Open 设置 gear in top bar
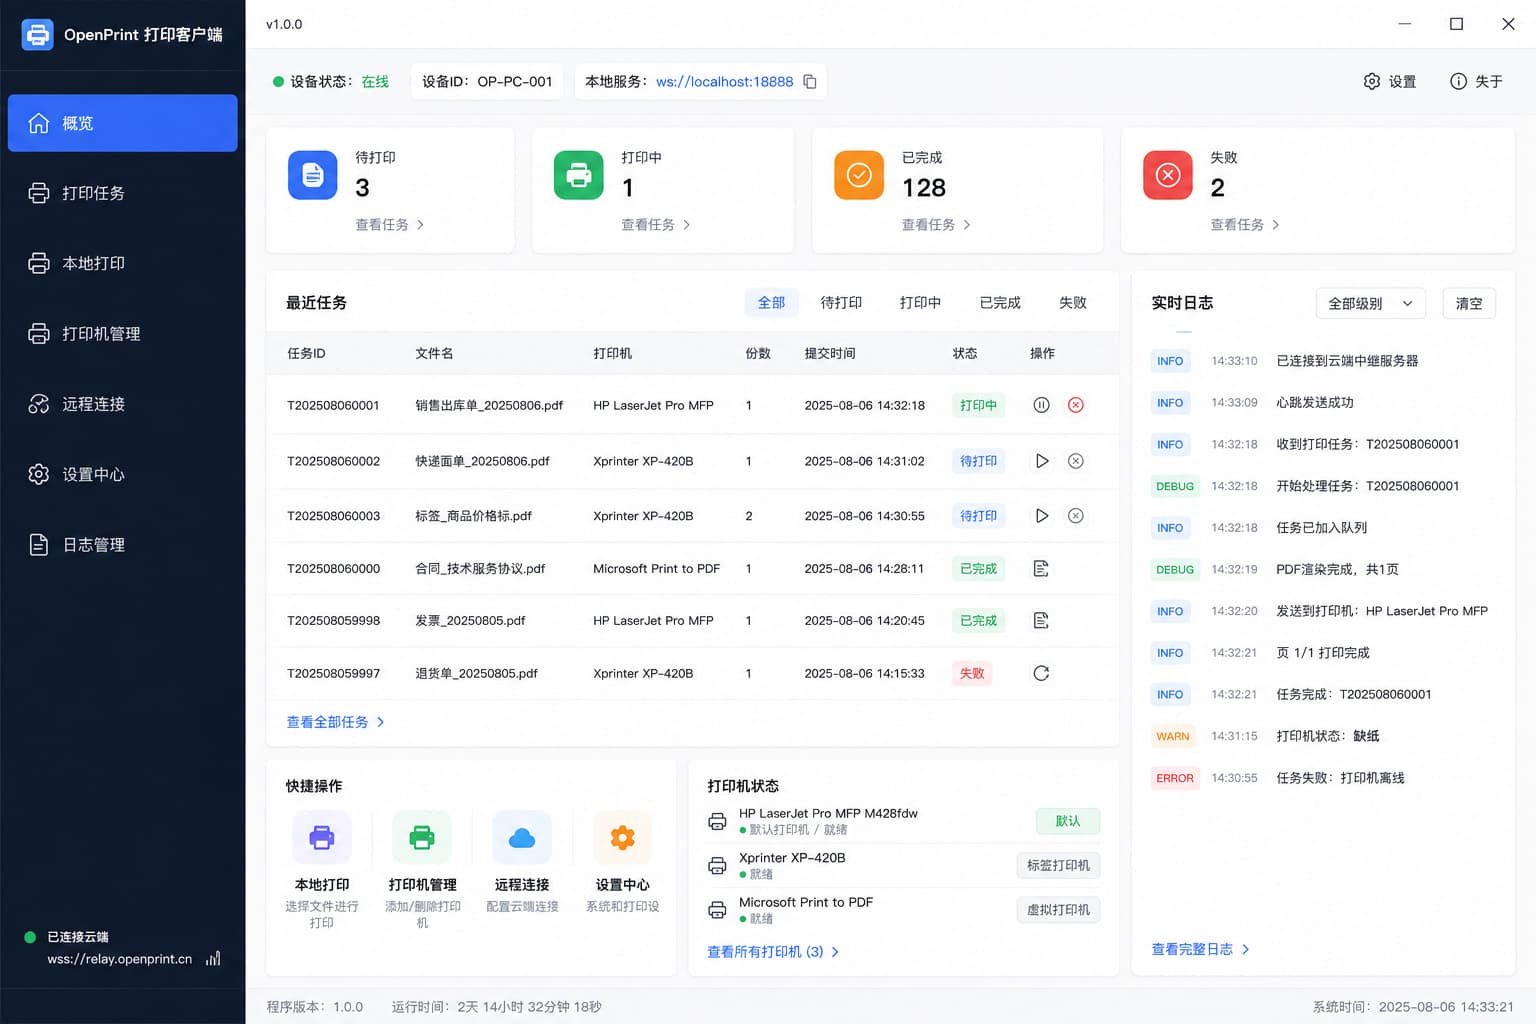This screenshot has width=1536, height=1024. [x=1390, y=81]
